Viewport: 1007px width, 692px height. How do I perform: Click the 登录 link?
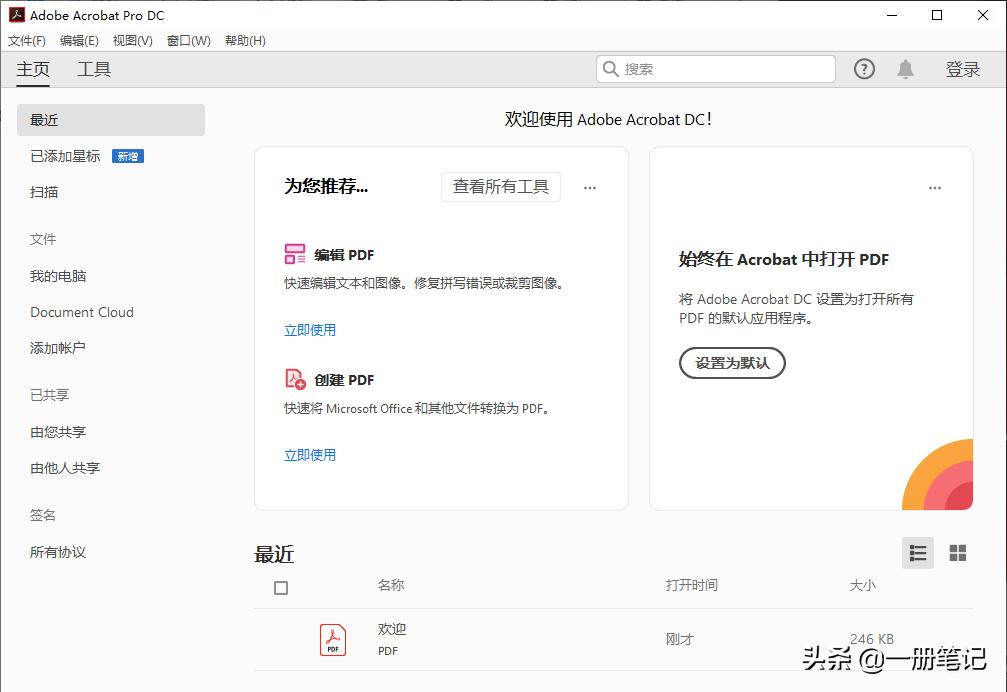click(962, 68)
